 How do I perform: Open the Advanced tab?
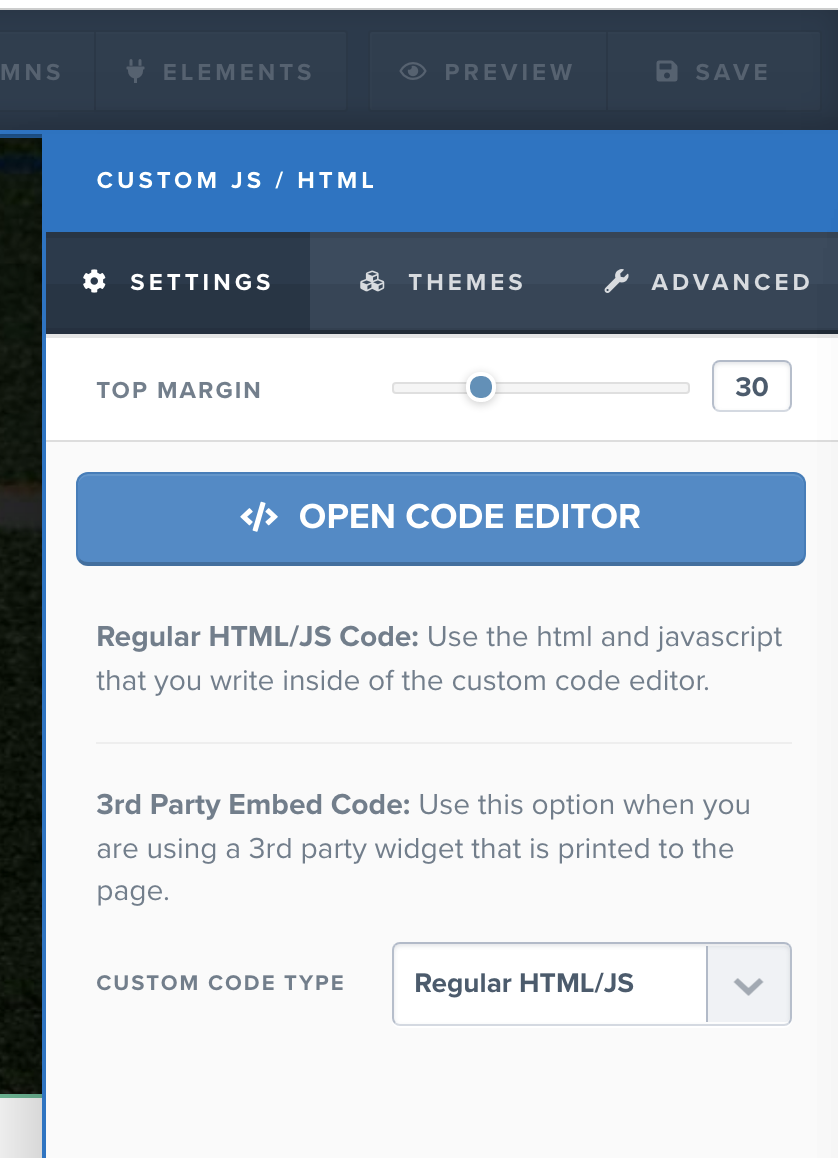point(730,282)
